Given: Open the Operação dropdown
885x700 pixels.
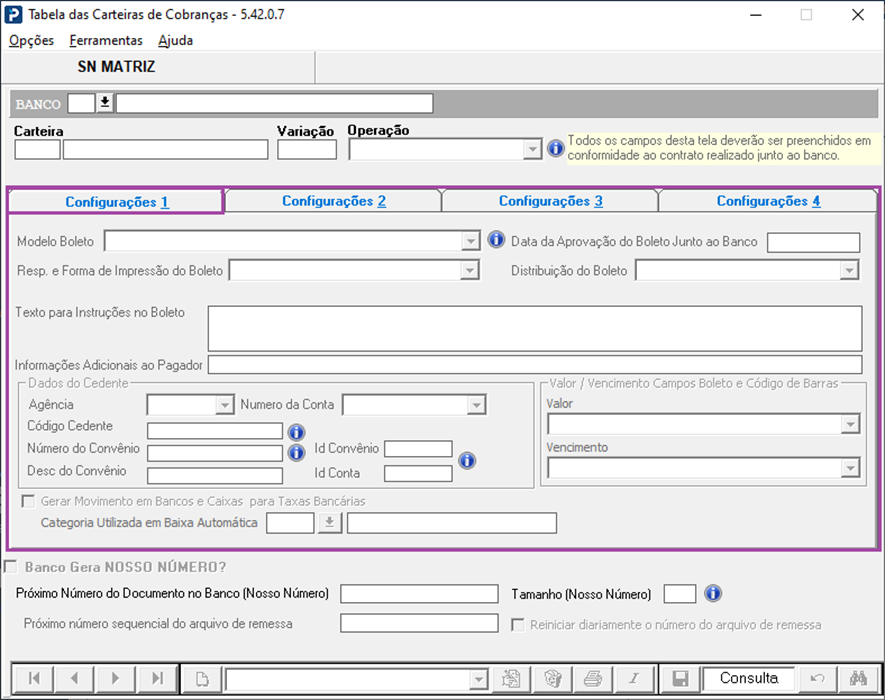Looking at the screenshot, I should click(x=532, y=150).
